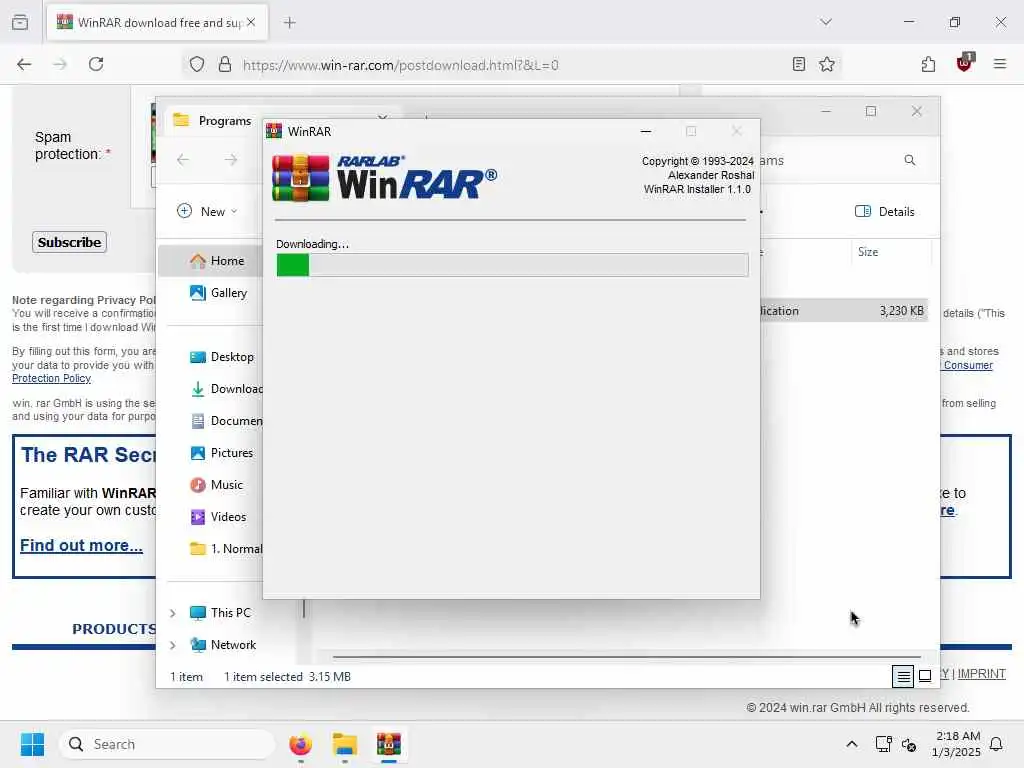Follow the Find out more link
Screen dimensions: 1024x768
click(x=81, y=545)
